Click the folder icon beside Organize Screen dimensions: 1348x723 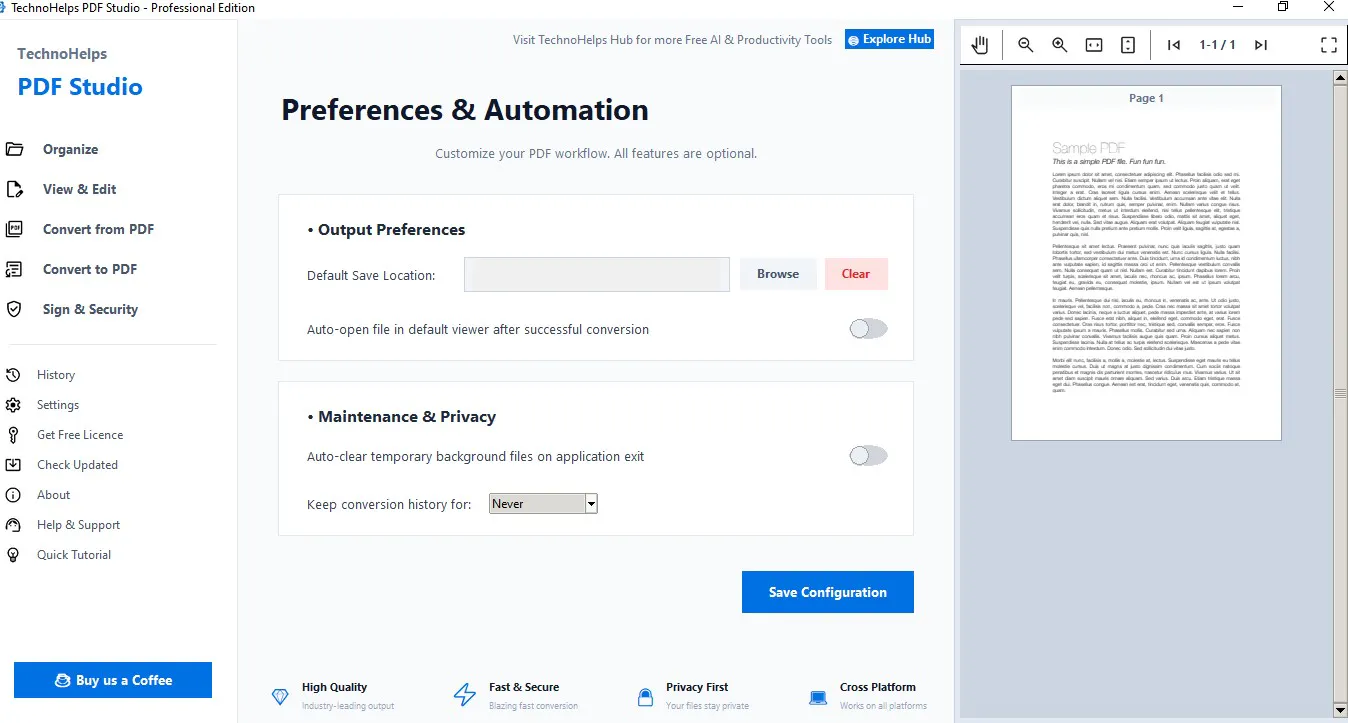(x=14, y=150)
